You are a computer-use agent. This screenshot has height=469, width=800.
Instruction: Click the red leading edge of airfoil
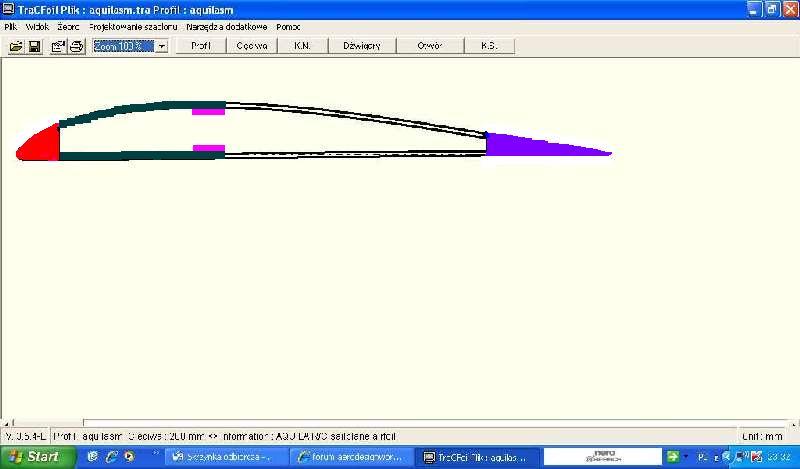click(42, 145)
